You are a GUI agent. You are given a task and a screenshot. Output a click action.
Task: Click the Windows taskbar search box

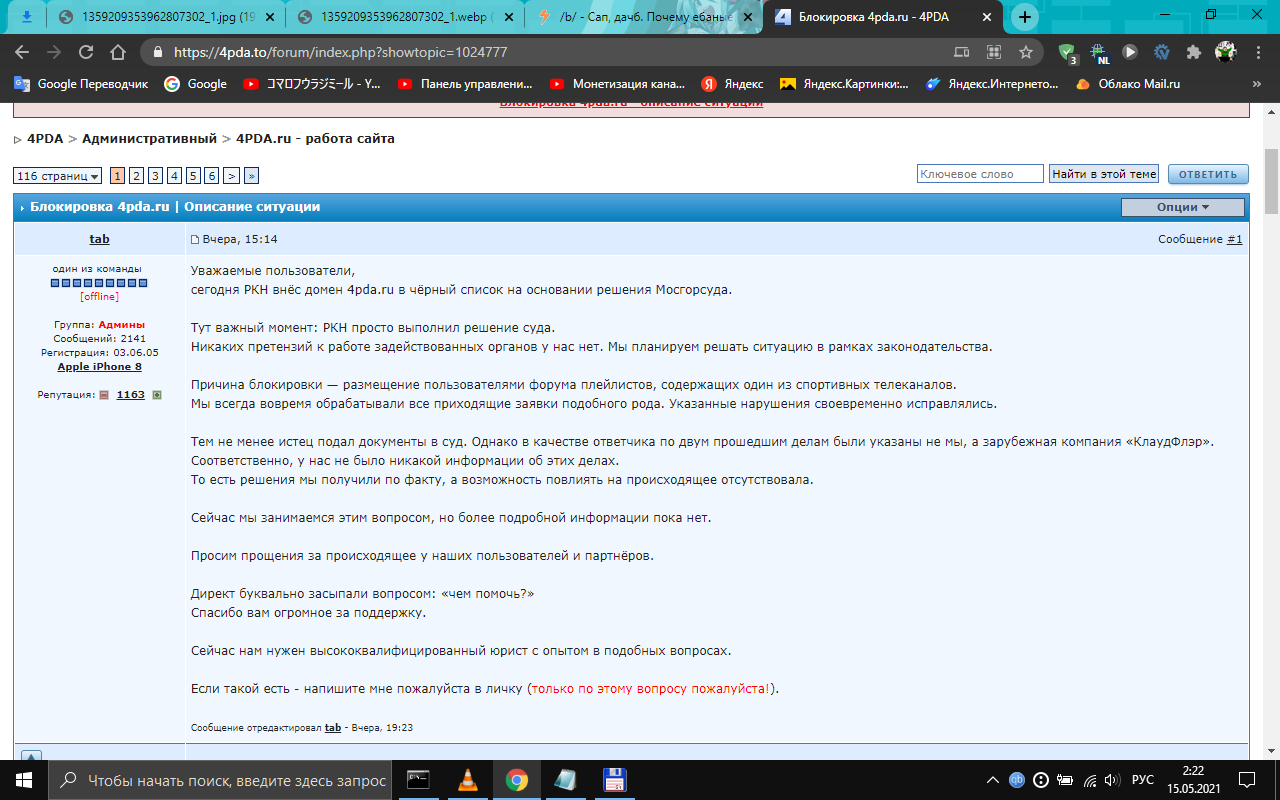point(219,780)
